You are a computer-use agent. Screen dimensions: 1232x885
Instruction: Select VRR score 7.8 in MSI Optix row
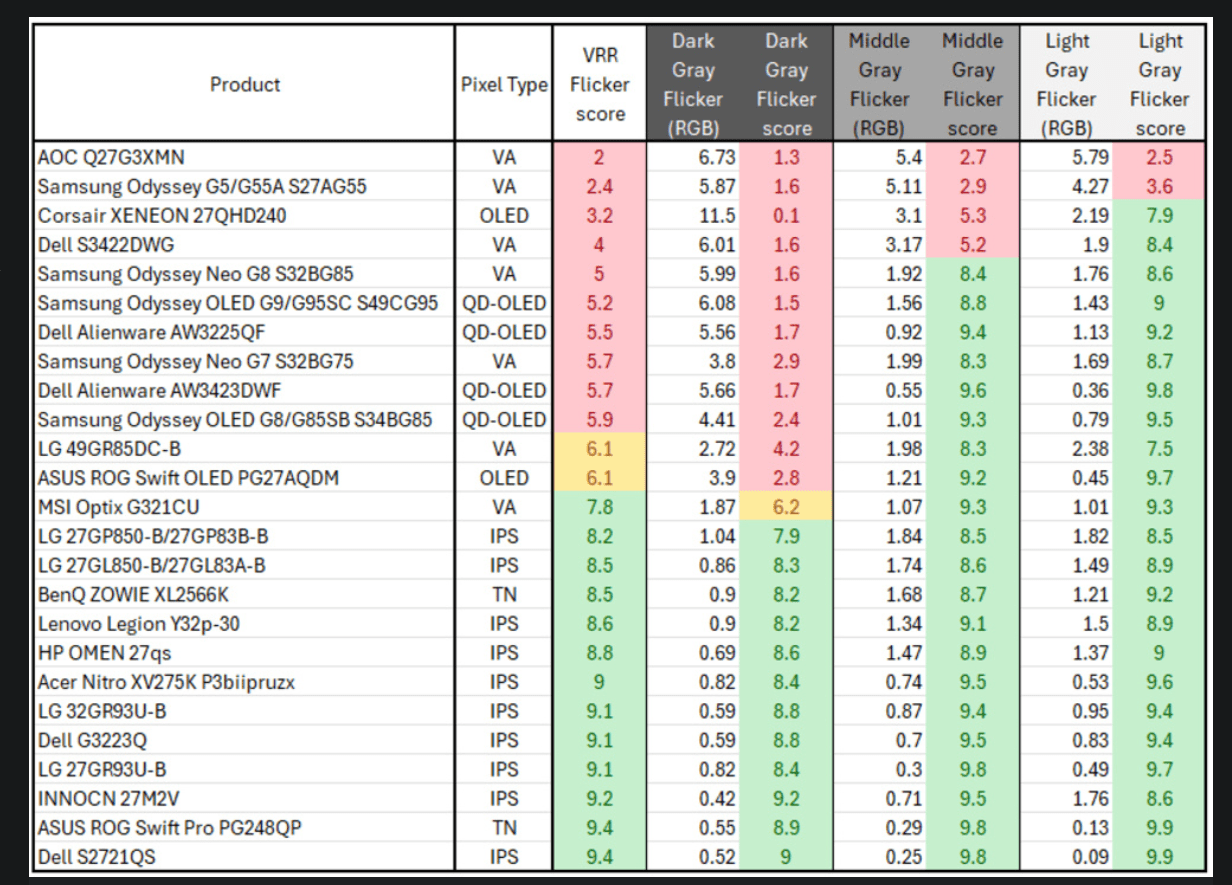coord(599,507)
